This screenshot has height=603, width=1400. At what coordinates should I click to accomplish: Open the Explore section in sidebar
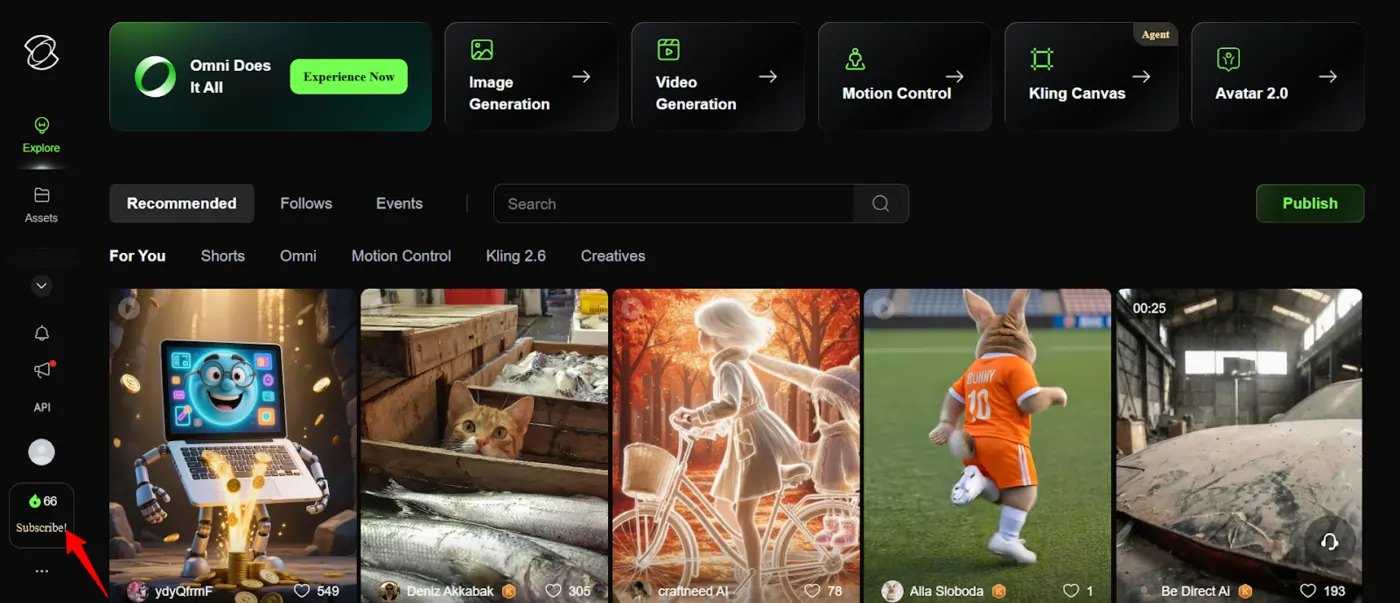tap(41, 135)
